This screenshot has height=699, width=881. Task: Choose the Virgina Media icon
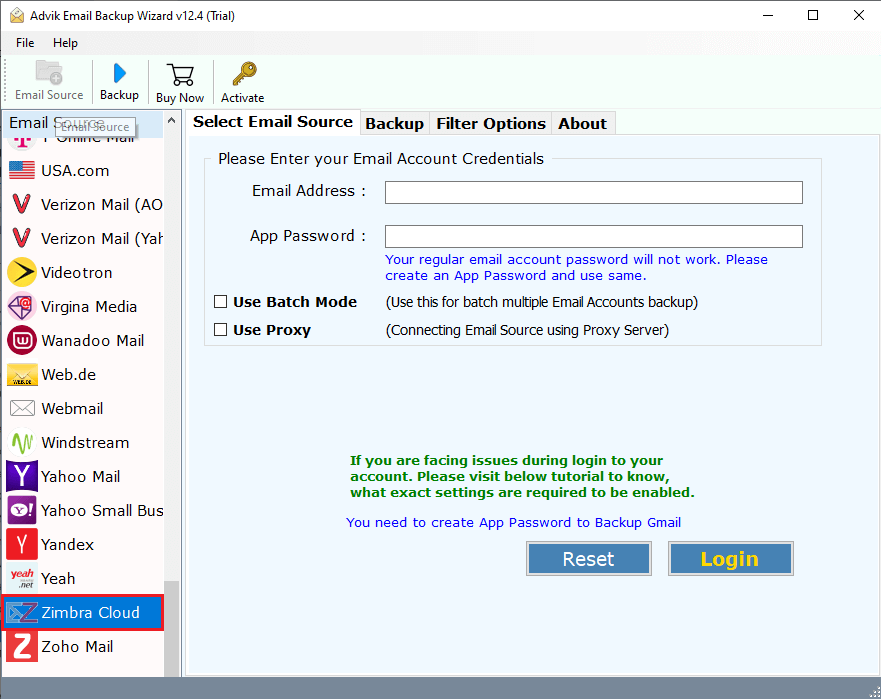tap(22, 306)
